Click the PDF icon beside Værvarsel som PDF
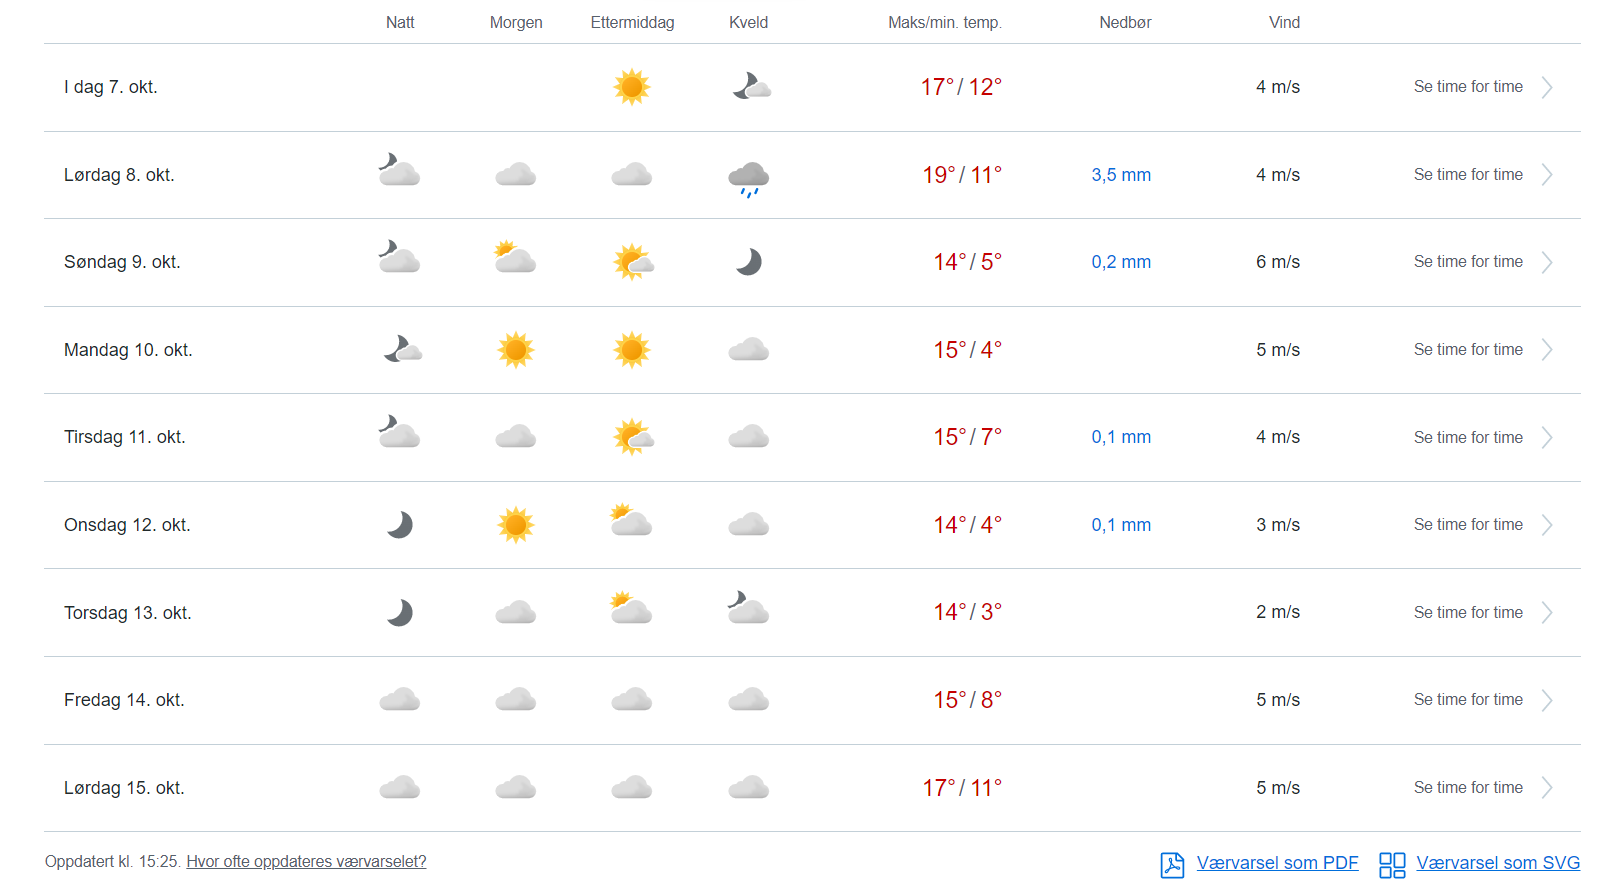Image resolution: width=1607 pixels, height=884 pixels. (1172, 864)
